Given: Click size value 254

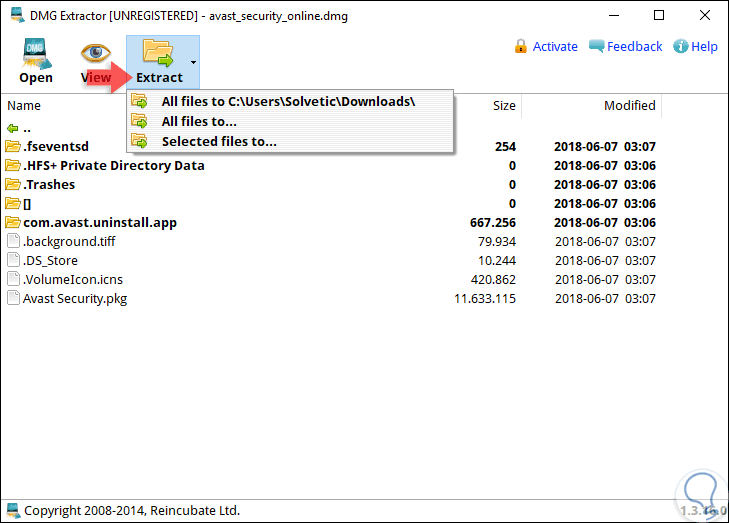Looking at the screenshot, I should 505,147.
